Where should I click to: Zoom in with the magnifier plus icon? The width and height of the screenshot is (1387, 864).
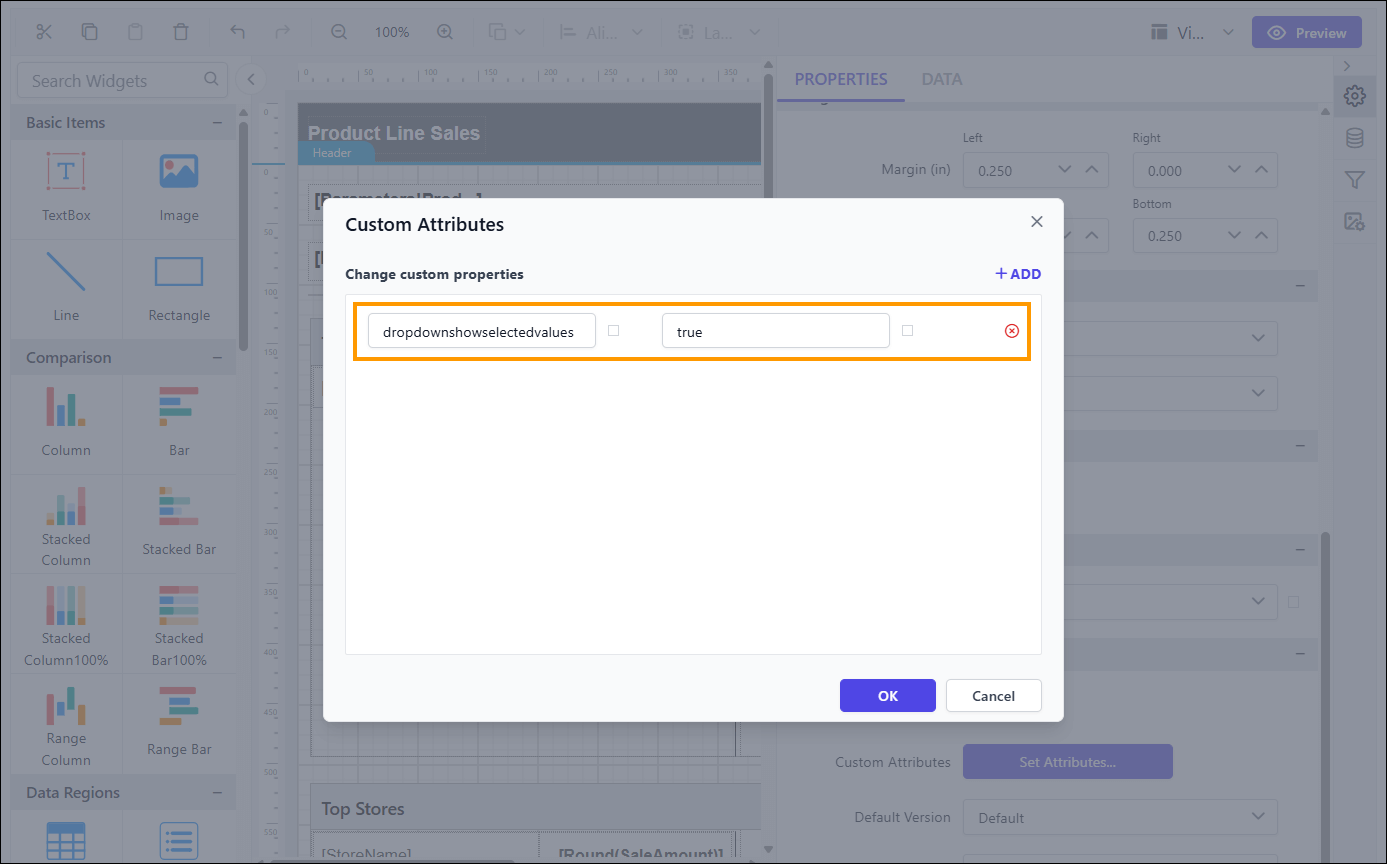(x=445, y=31)
